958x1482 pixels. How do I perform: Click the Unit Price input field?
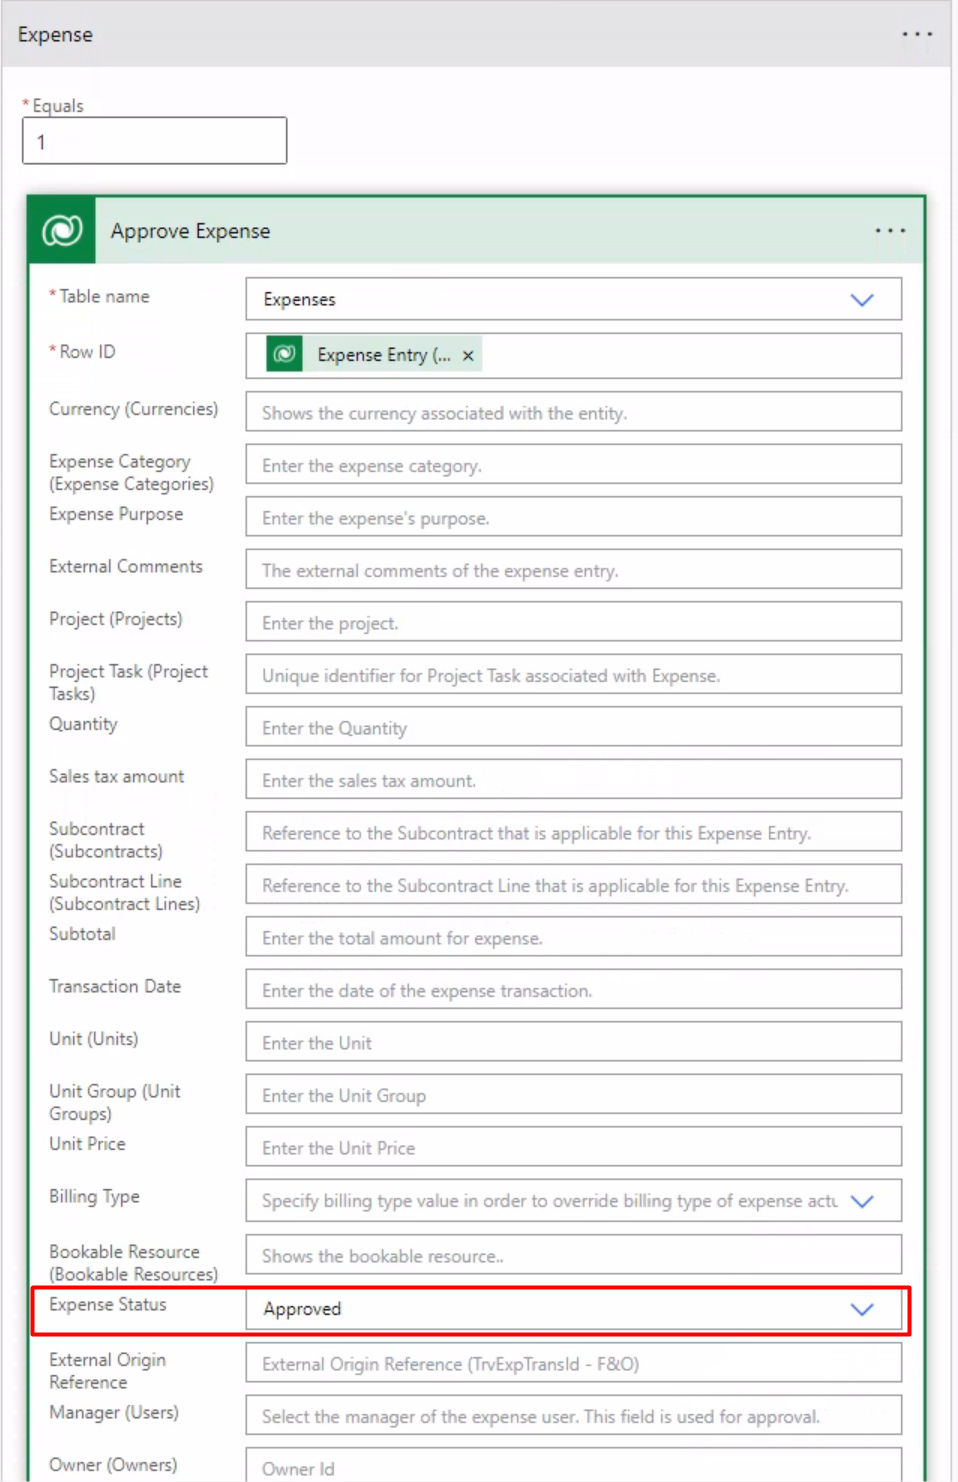pos(574,1147)
